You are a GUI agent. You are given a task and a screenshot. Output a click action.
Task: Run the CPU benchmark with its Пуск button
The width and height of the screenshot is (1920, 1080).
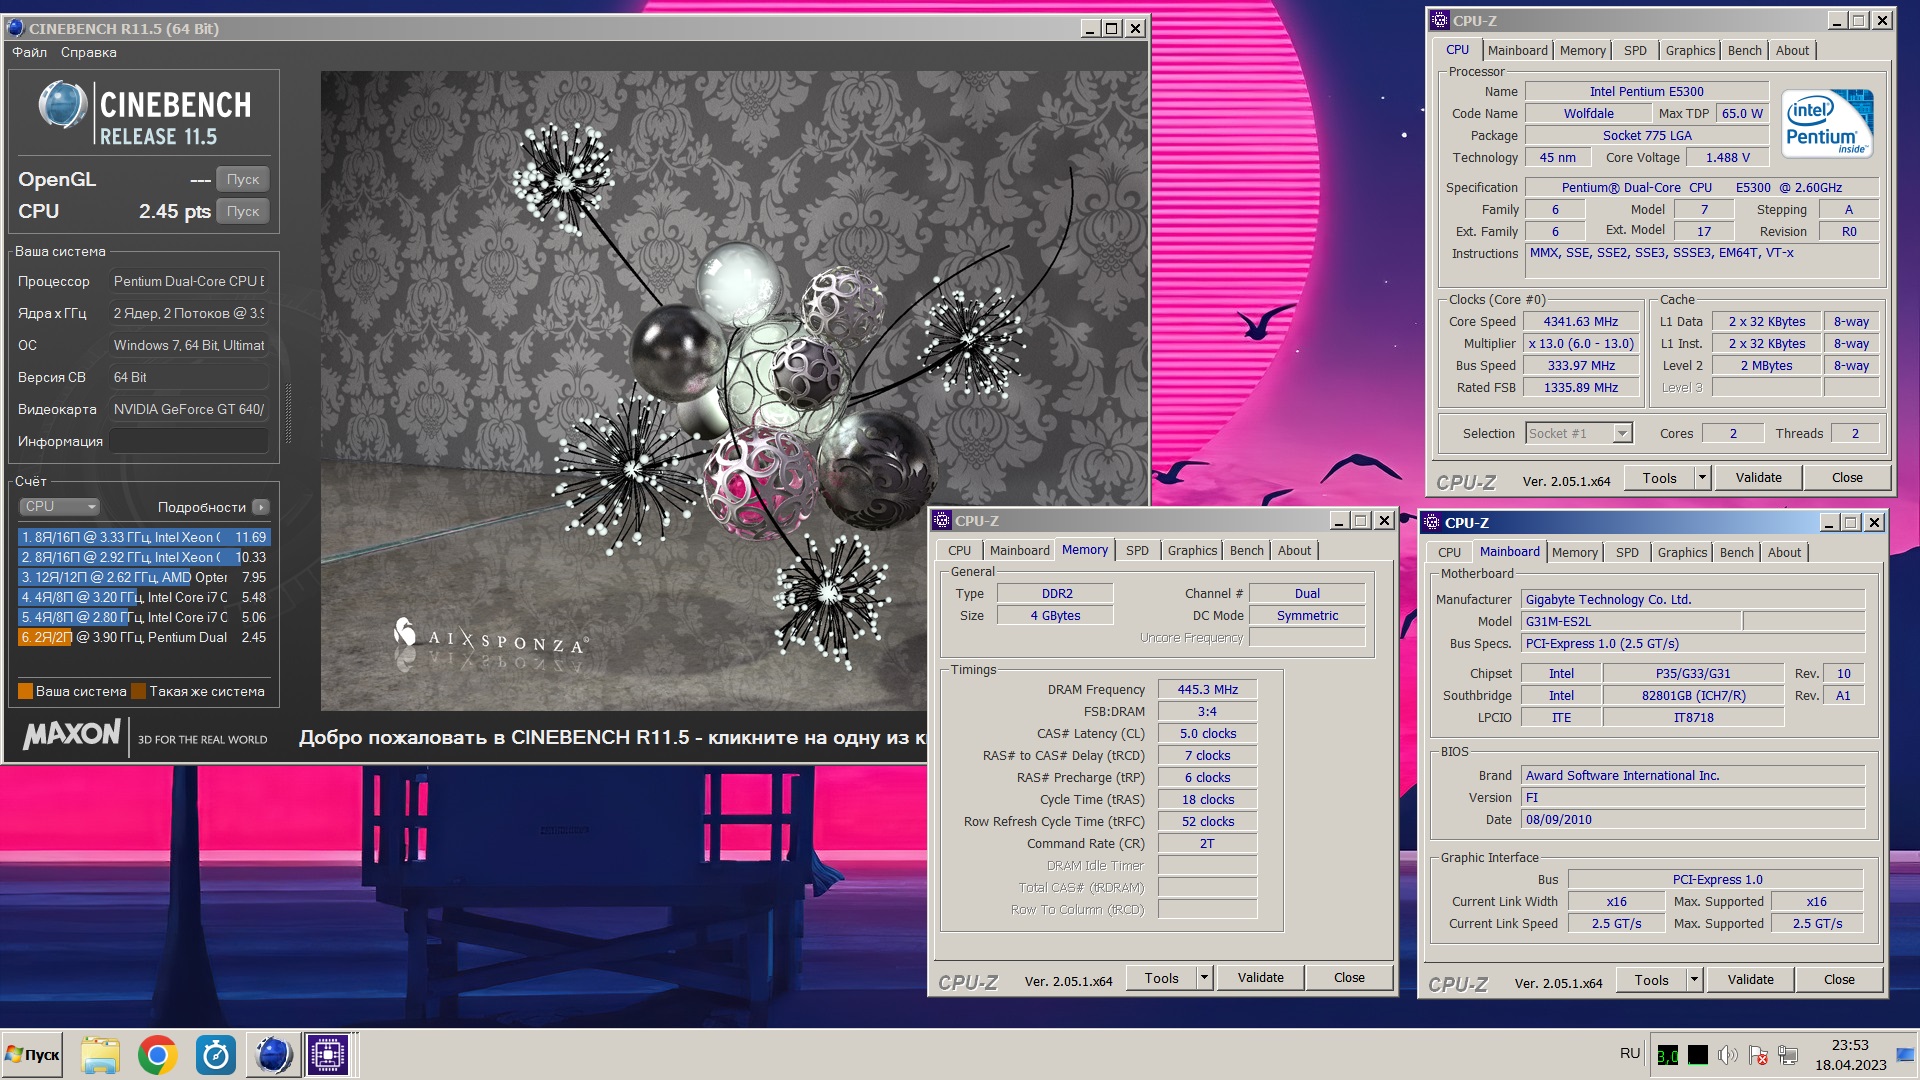(243, 211)
